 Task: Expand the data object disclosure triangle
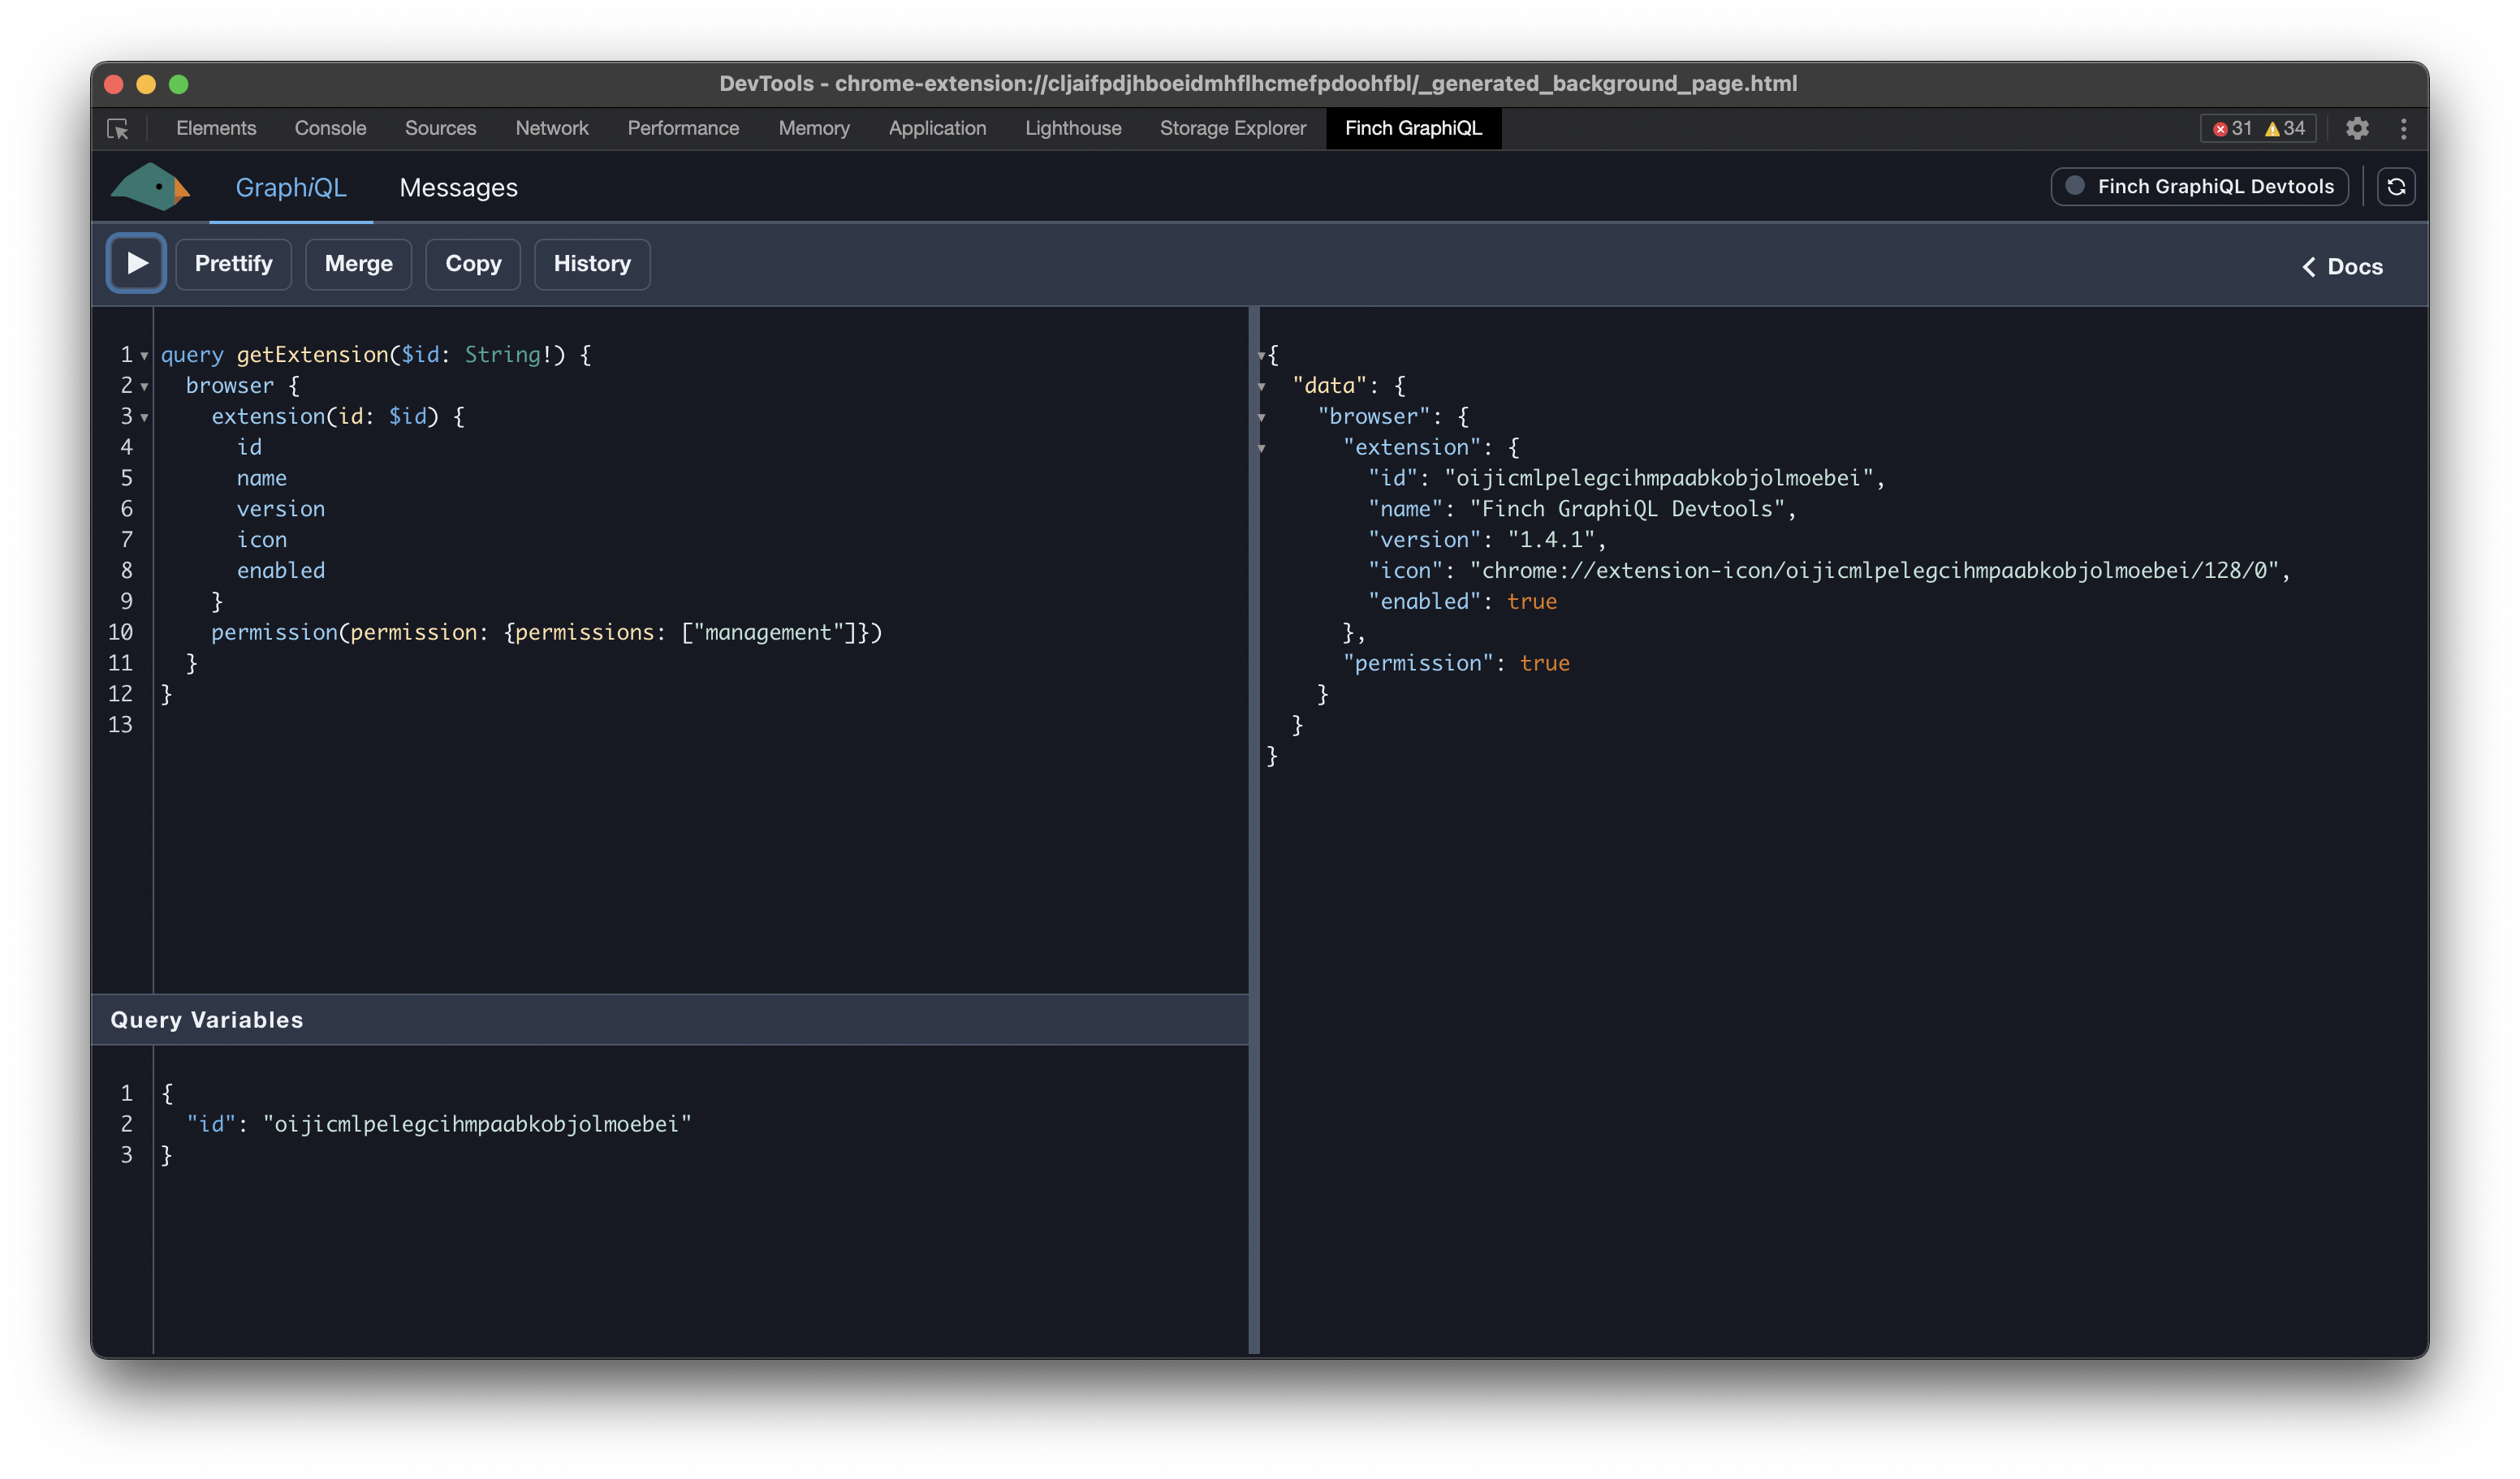[1261, 386]
